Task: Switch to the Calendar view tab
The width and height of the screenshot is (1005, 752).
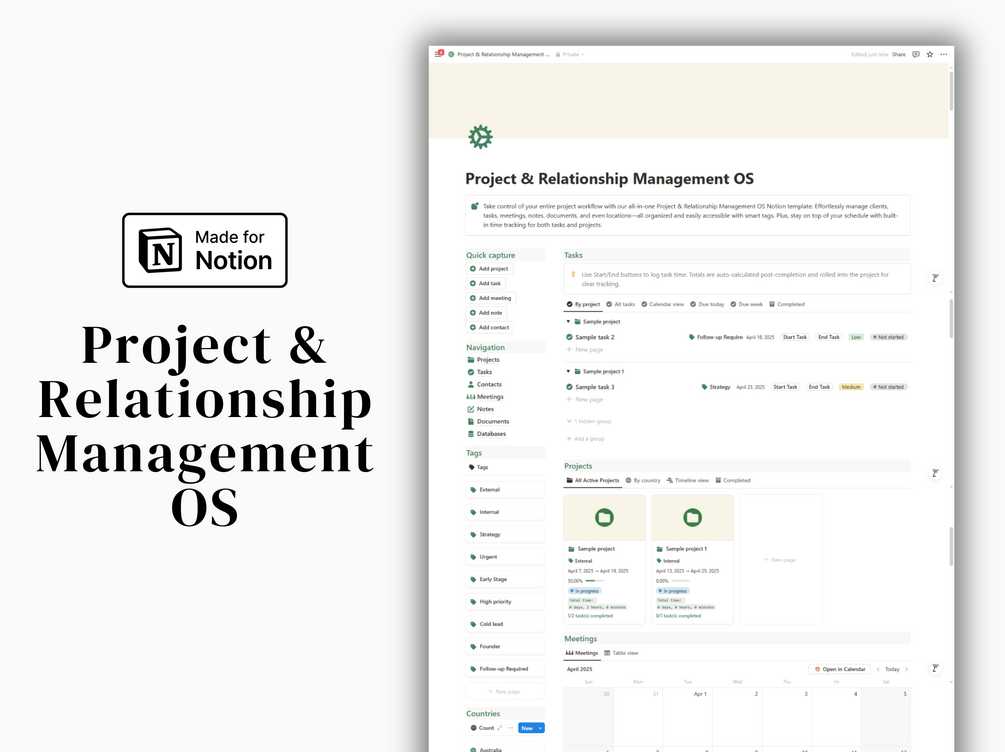Action: 665,304
